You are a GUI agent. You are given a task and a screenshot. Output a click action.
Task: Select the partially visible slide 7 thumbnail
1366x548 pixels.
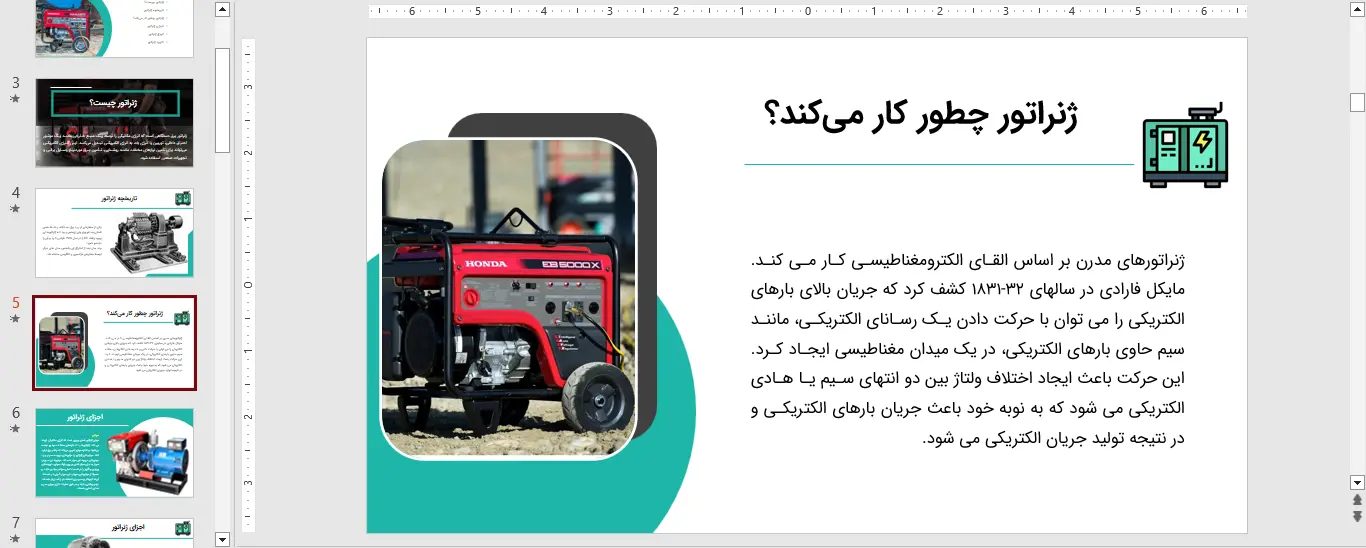tap(114, 533)
